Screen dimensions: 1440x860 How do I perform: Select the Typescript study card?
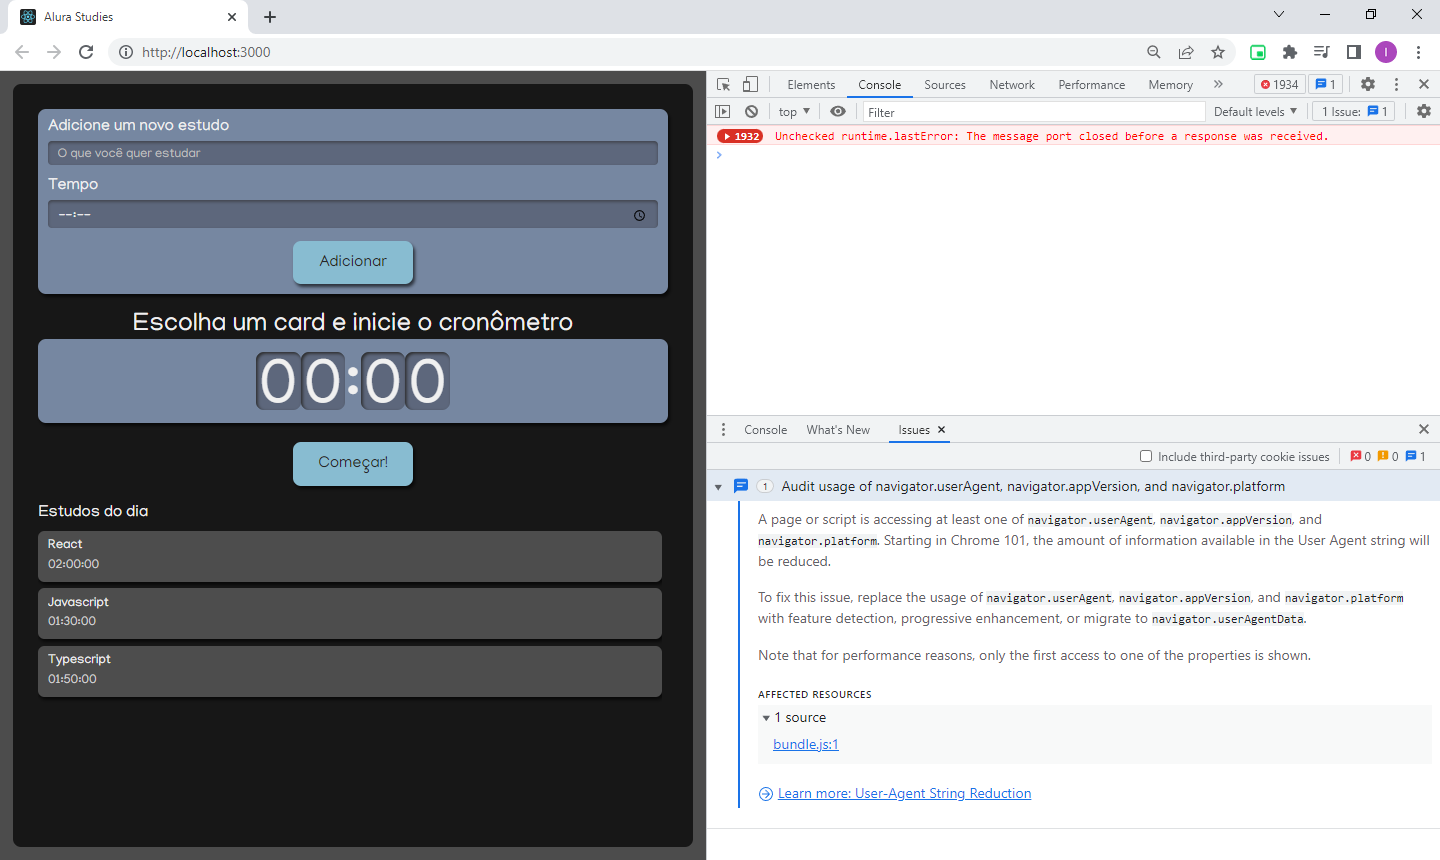[x=350, y=671]
